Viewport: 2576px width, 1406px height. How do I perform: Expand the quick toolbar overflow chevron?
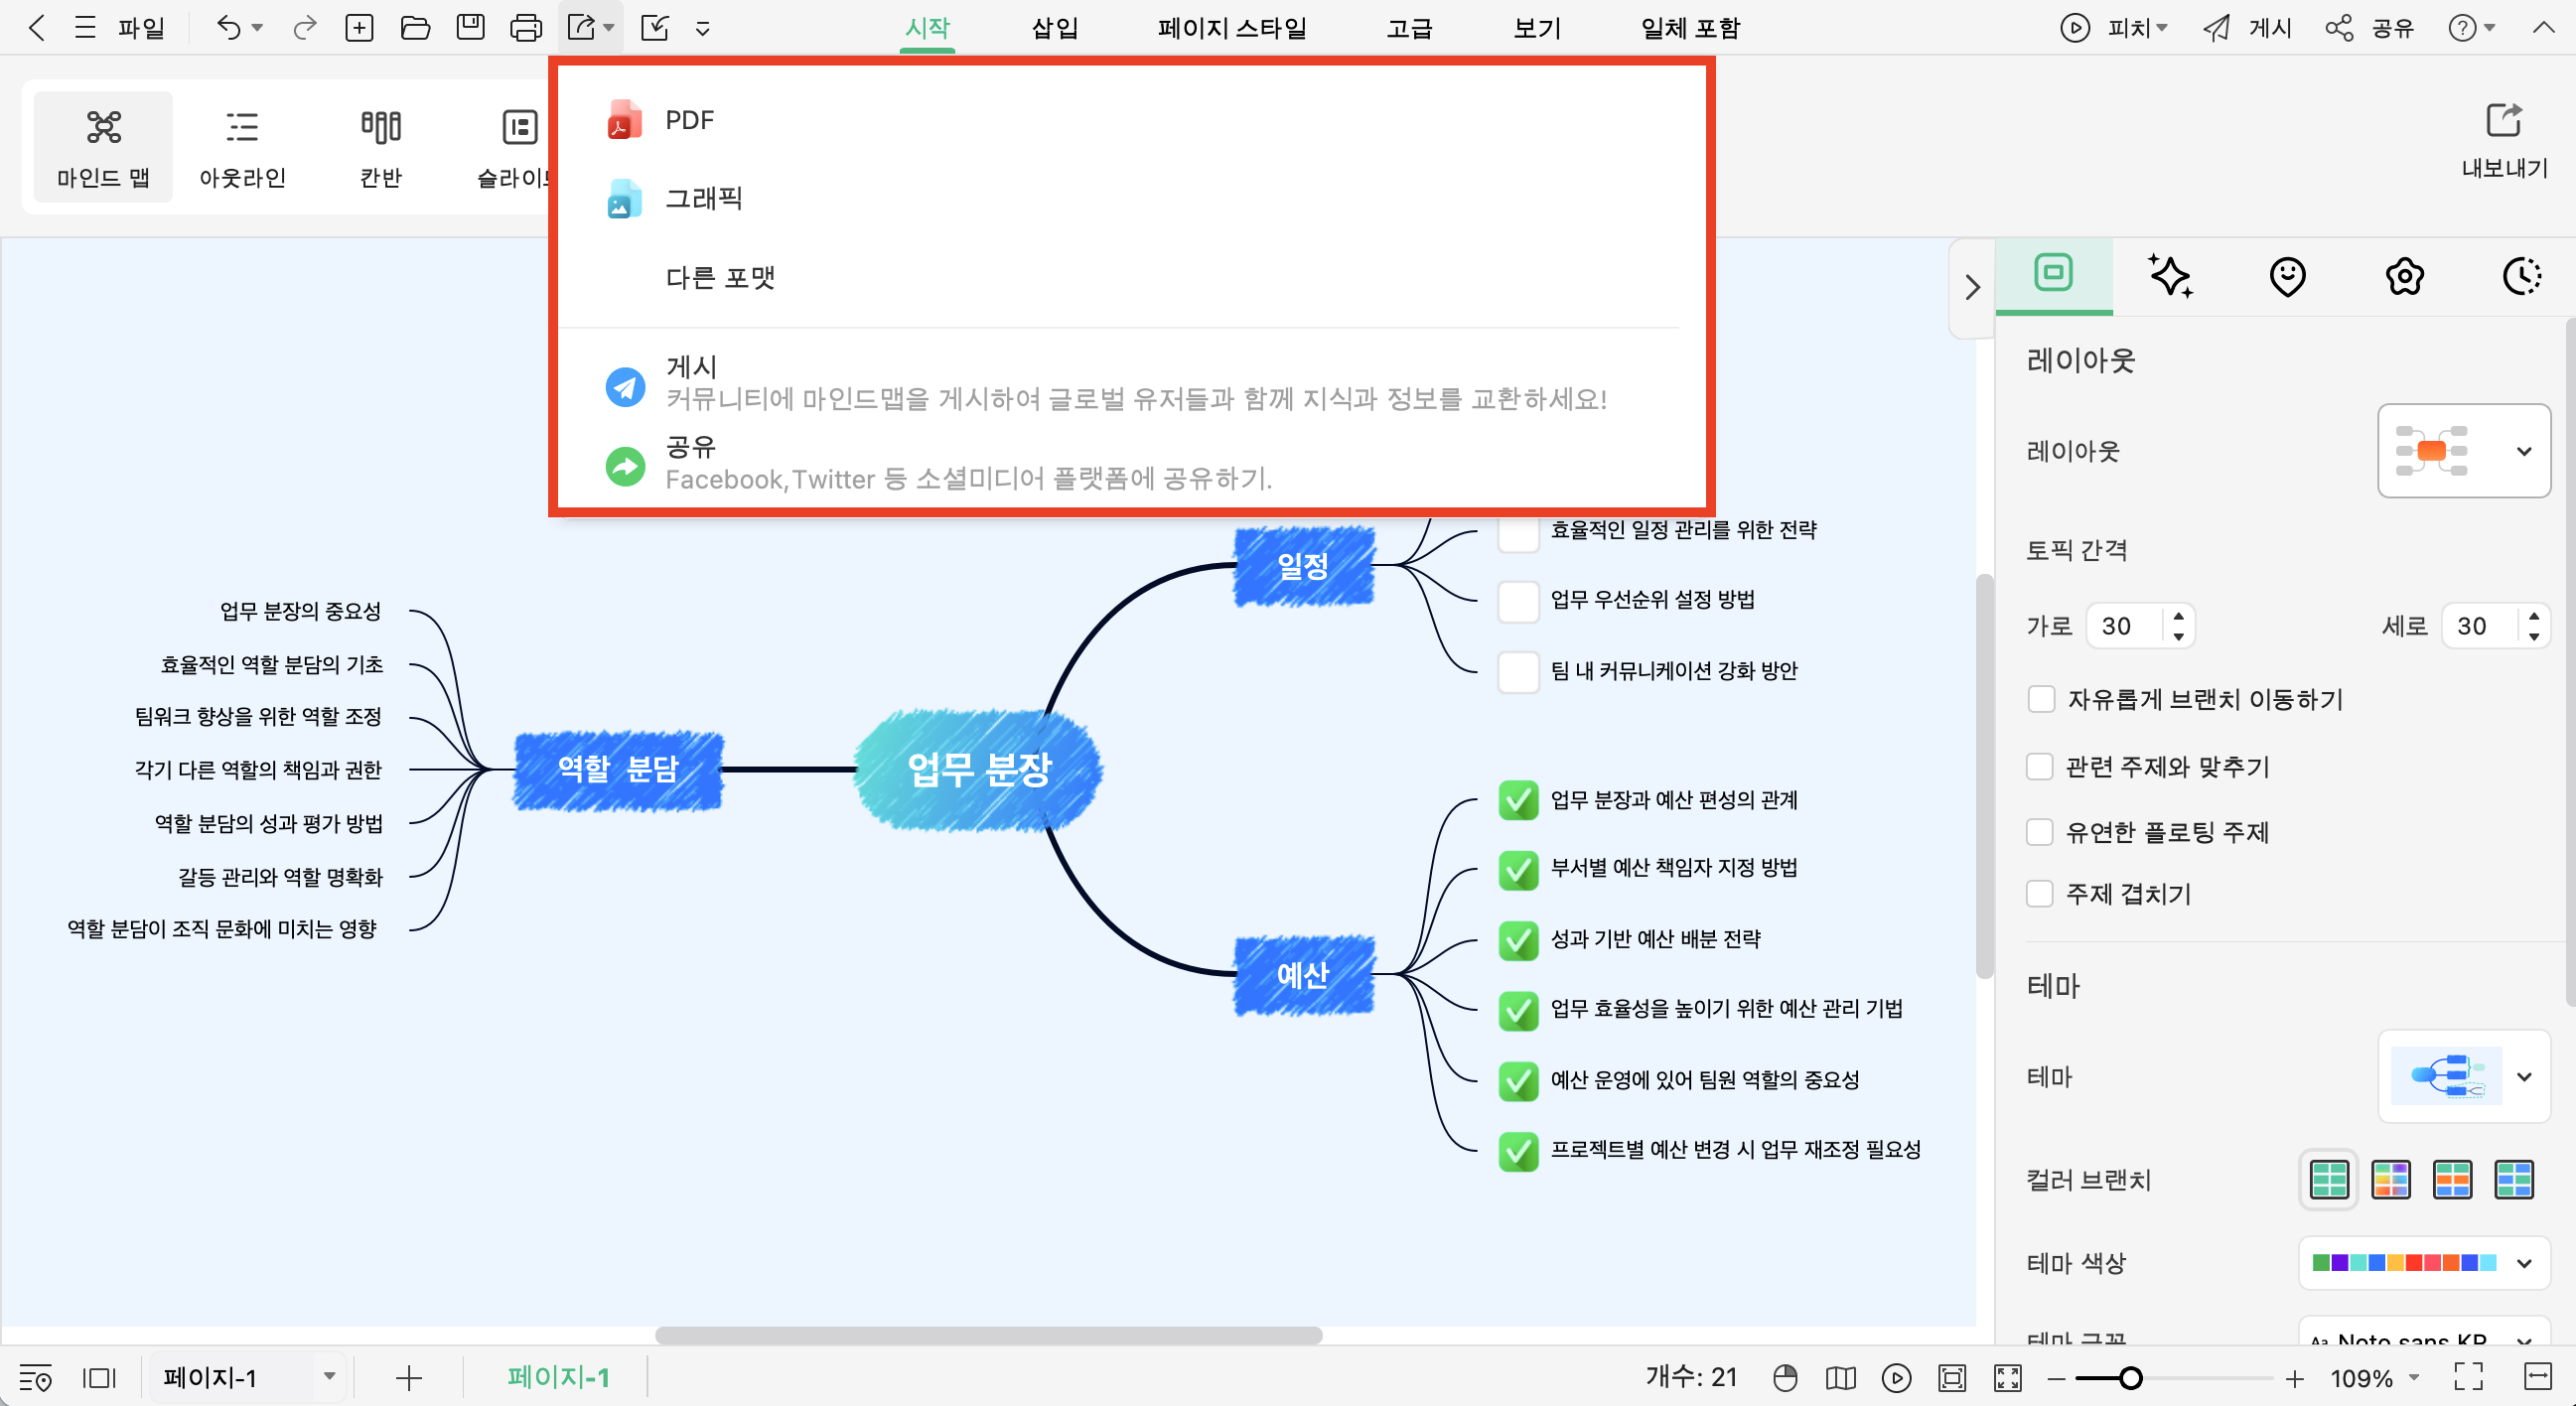(703, 29)
